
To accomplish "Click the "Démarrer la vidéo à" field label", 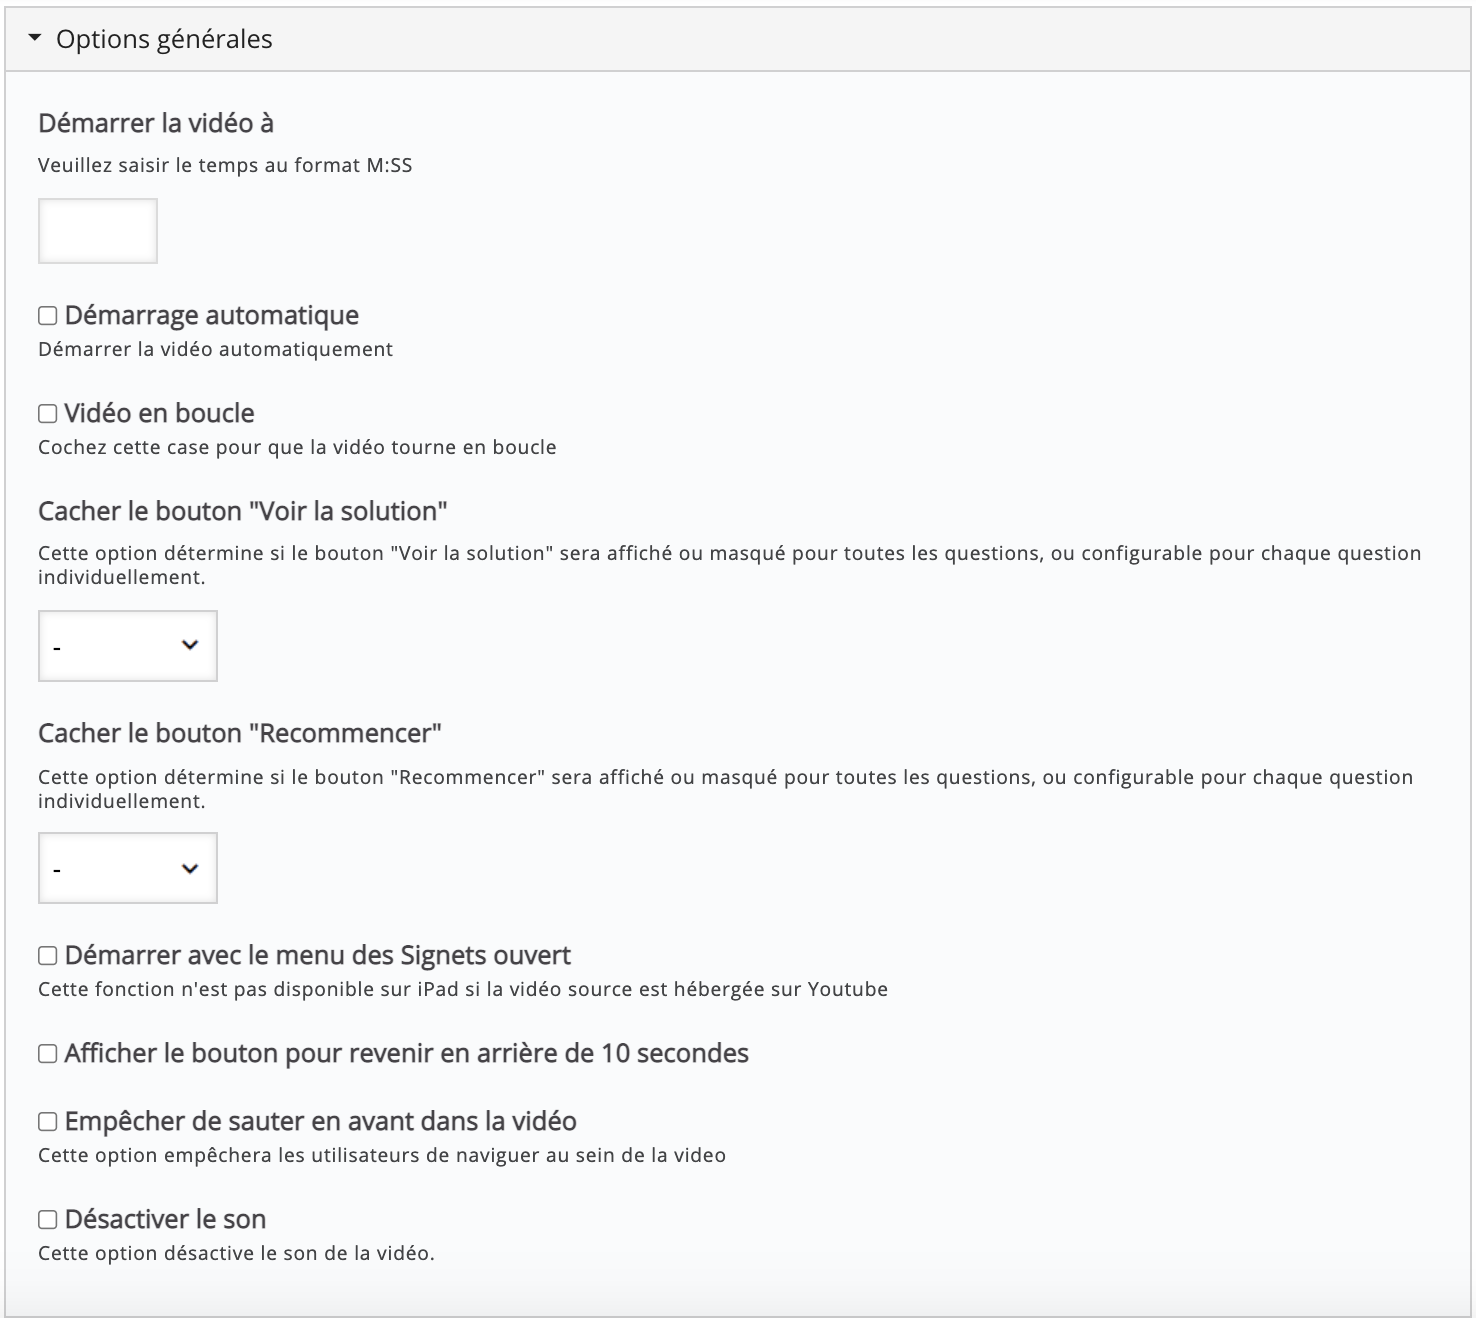I will point(156,123).
